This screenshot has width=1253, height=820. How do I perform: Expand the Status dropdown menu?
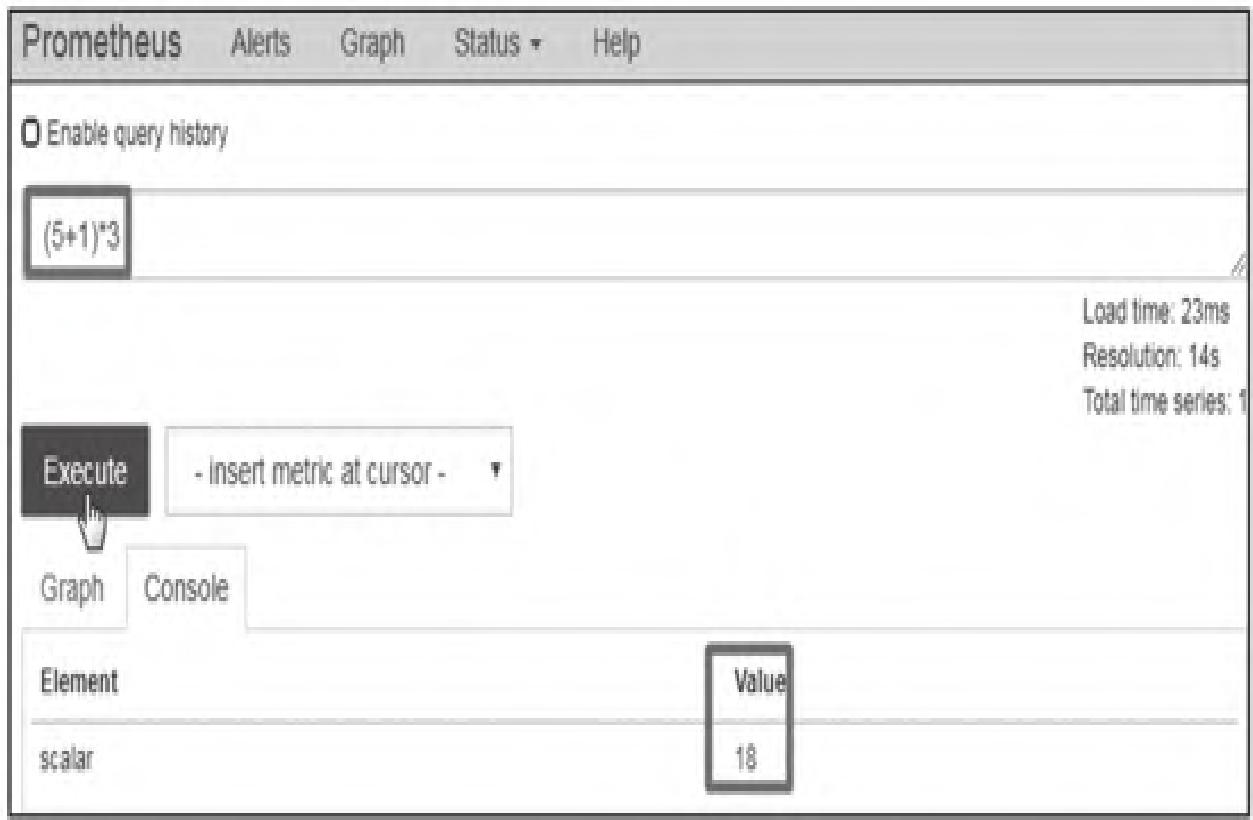click(x=498, y=43)
